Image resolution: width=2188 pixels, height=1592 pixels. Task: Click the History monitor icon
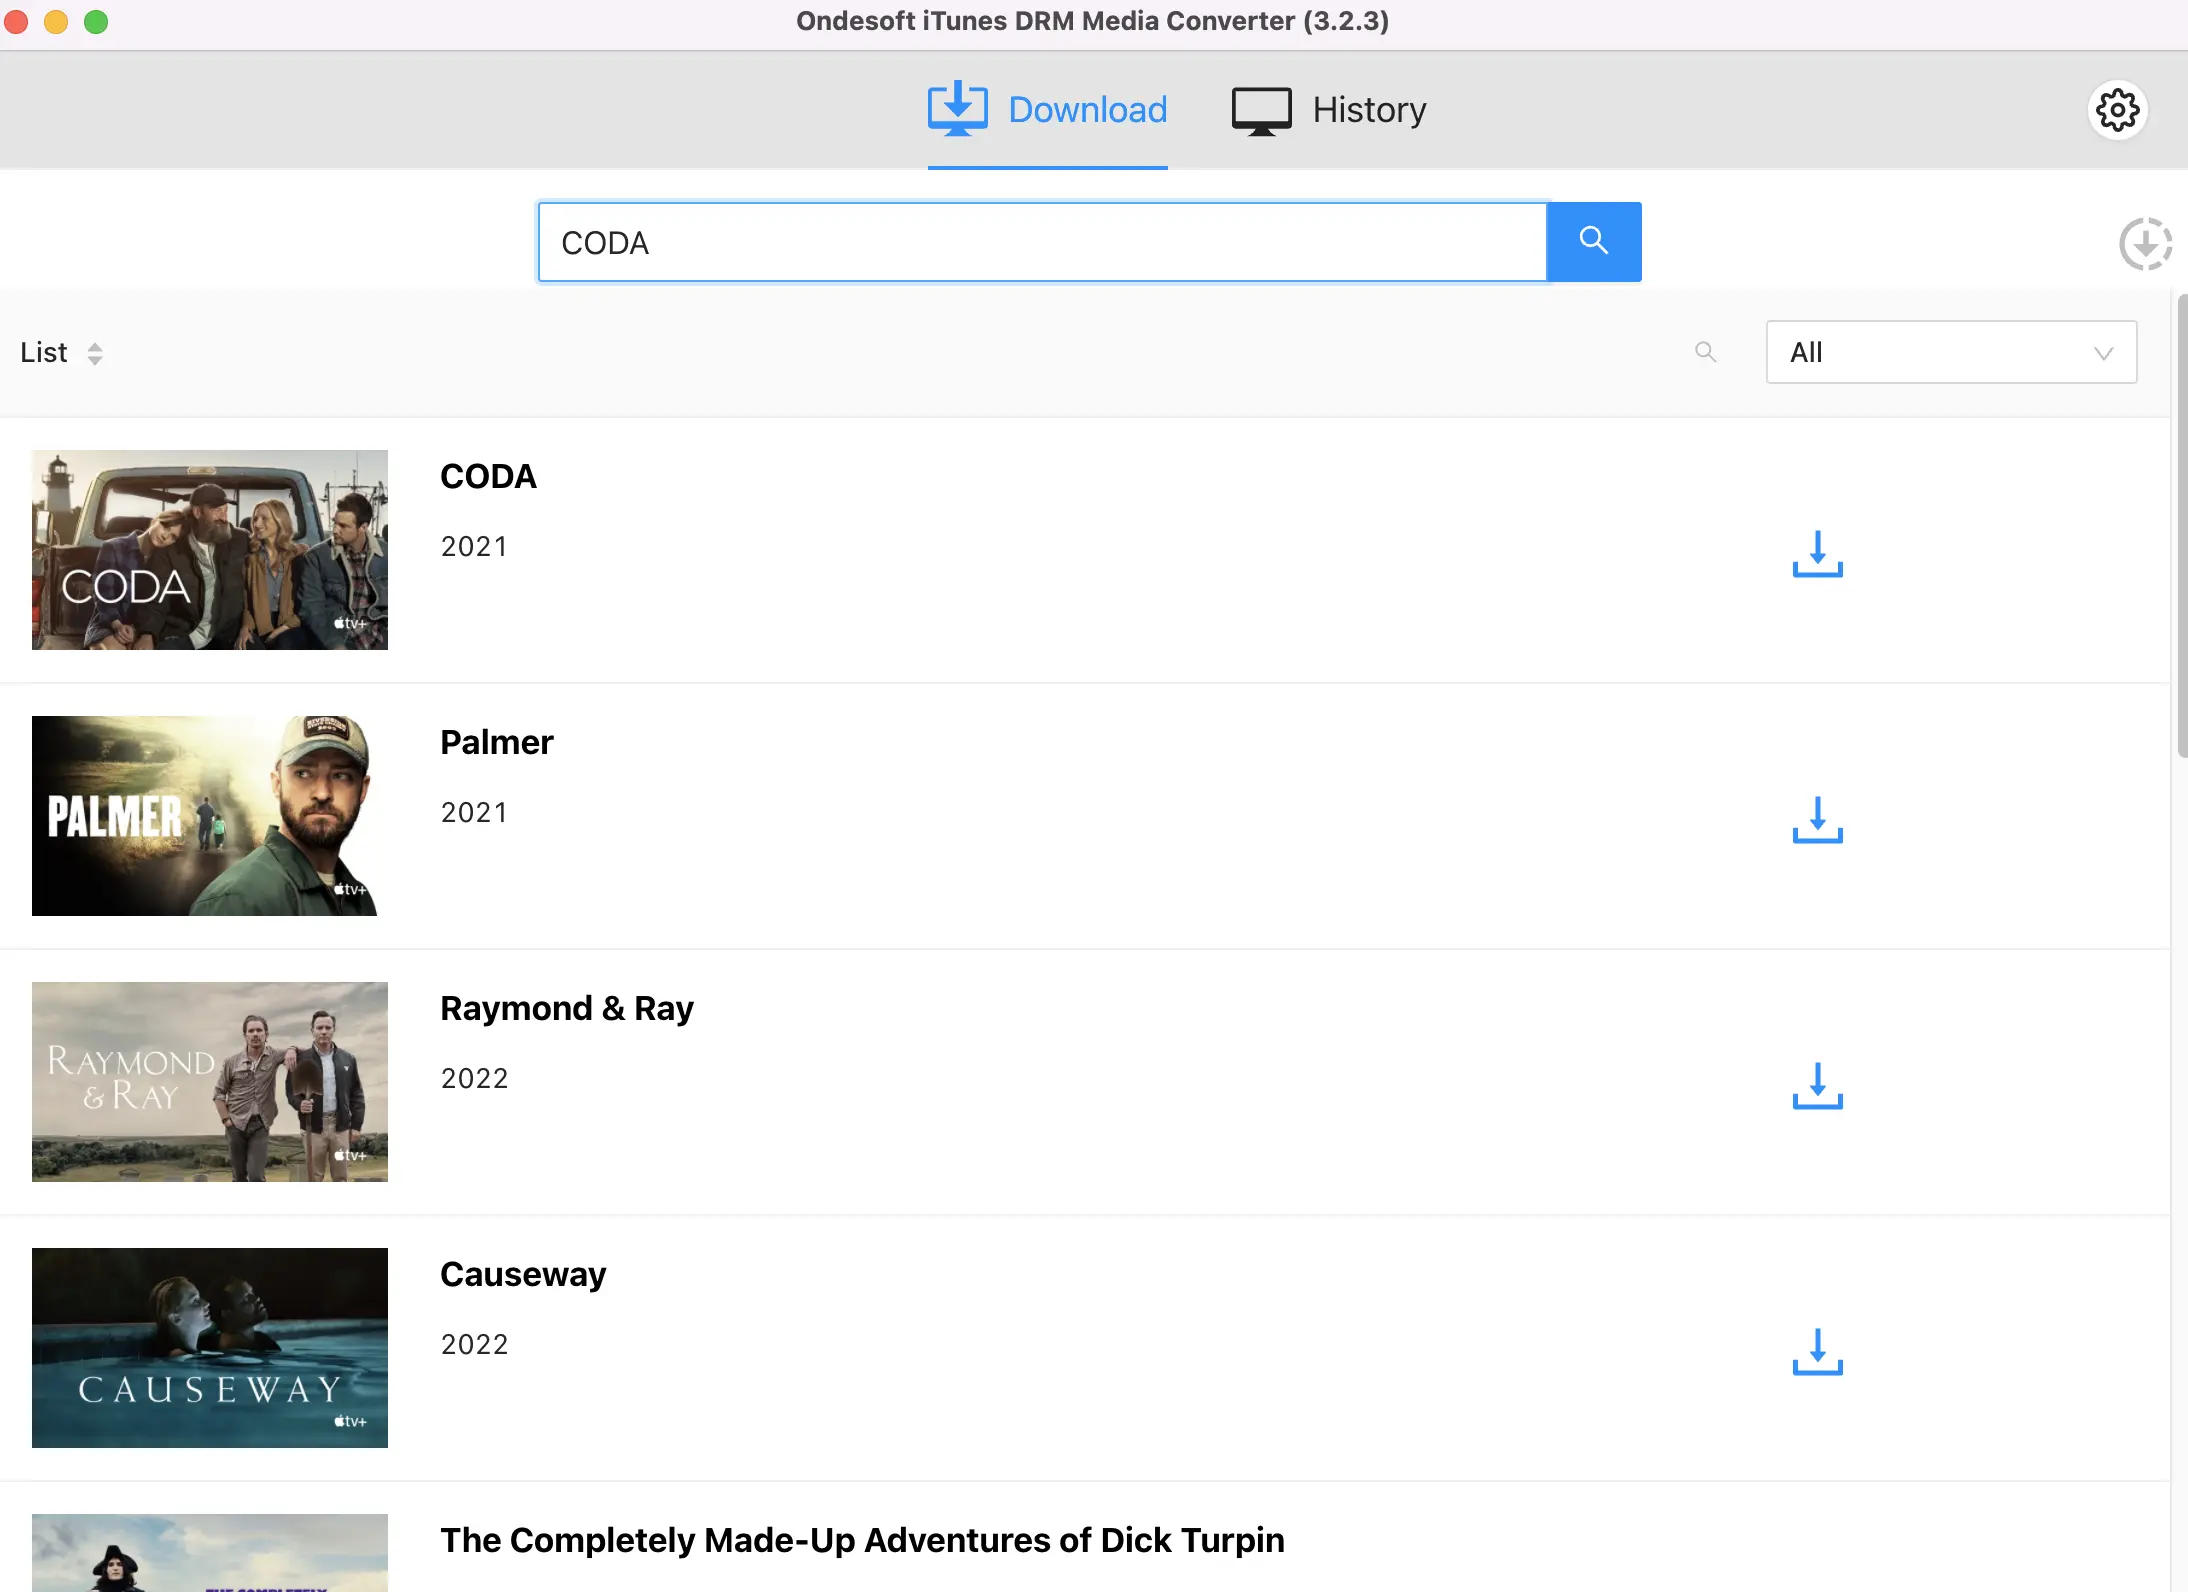(x=1260, y=109)
